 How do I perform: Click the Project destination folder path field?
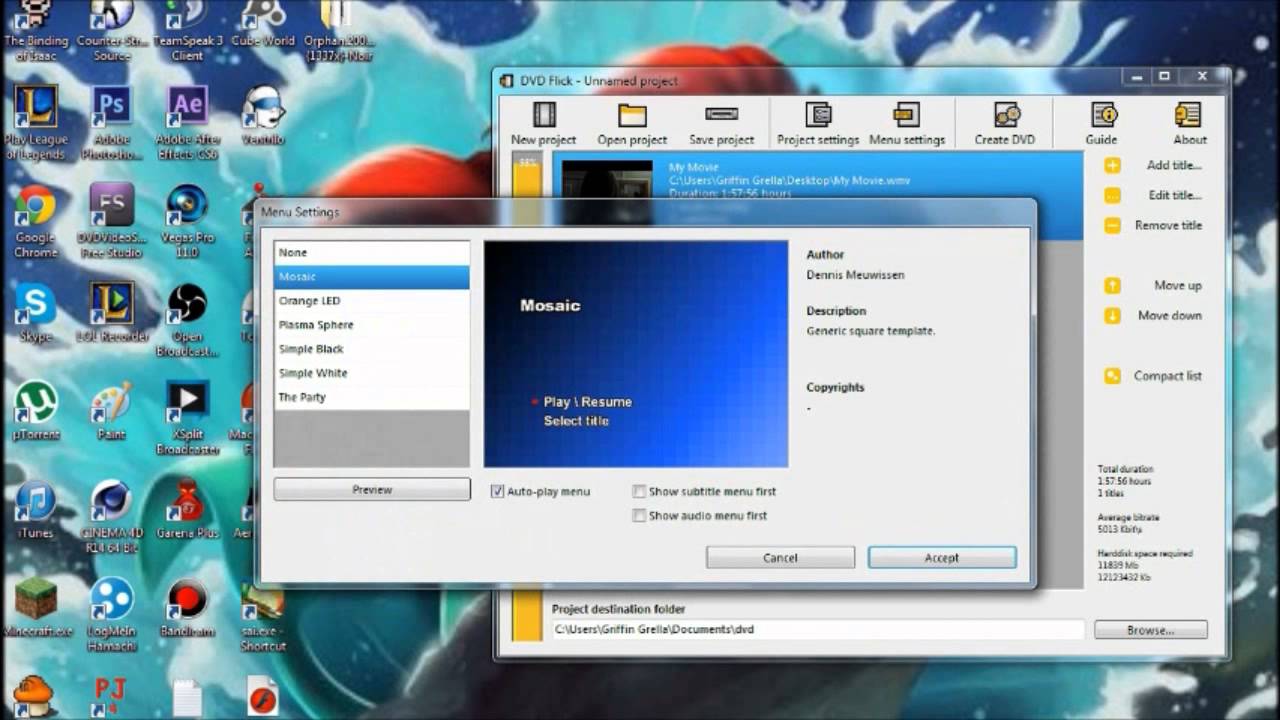pyautogui.click(x=818, y=630)
